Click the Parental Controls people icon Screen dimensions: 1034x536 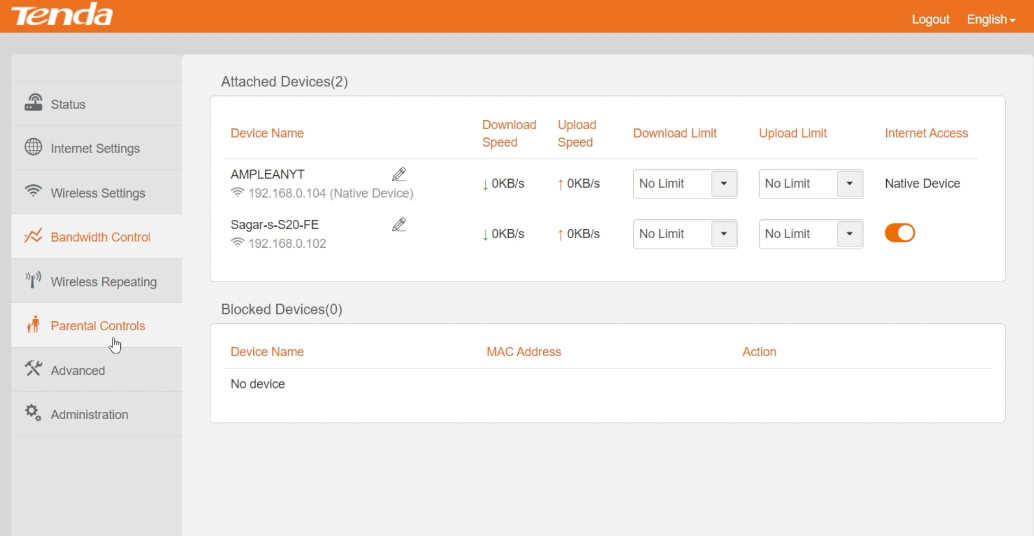coord(33,324)
